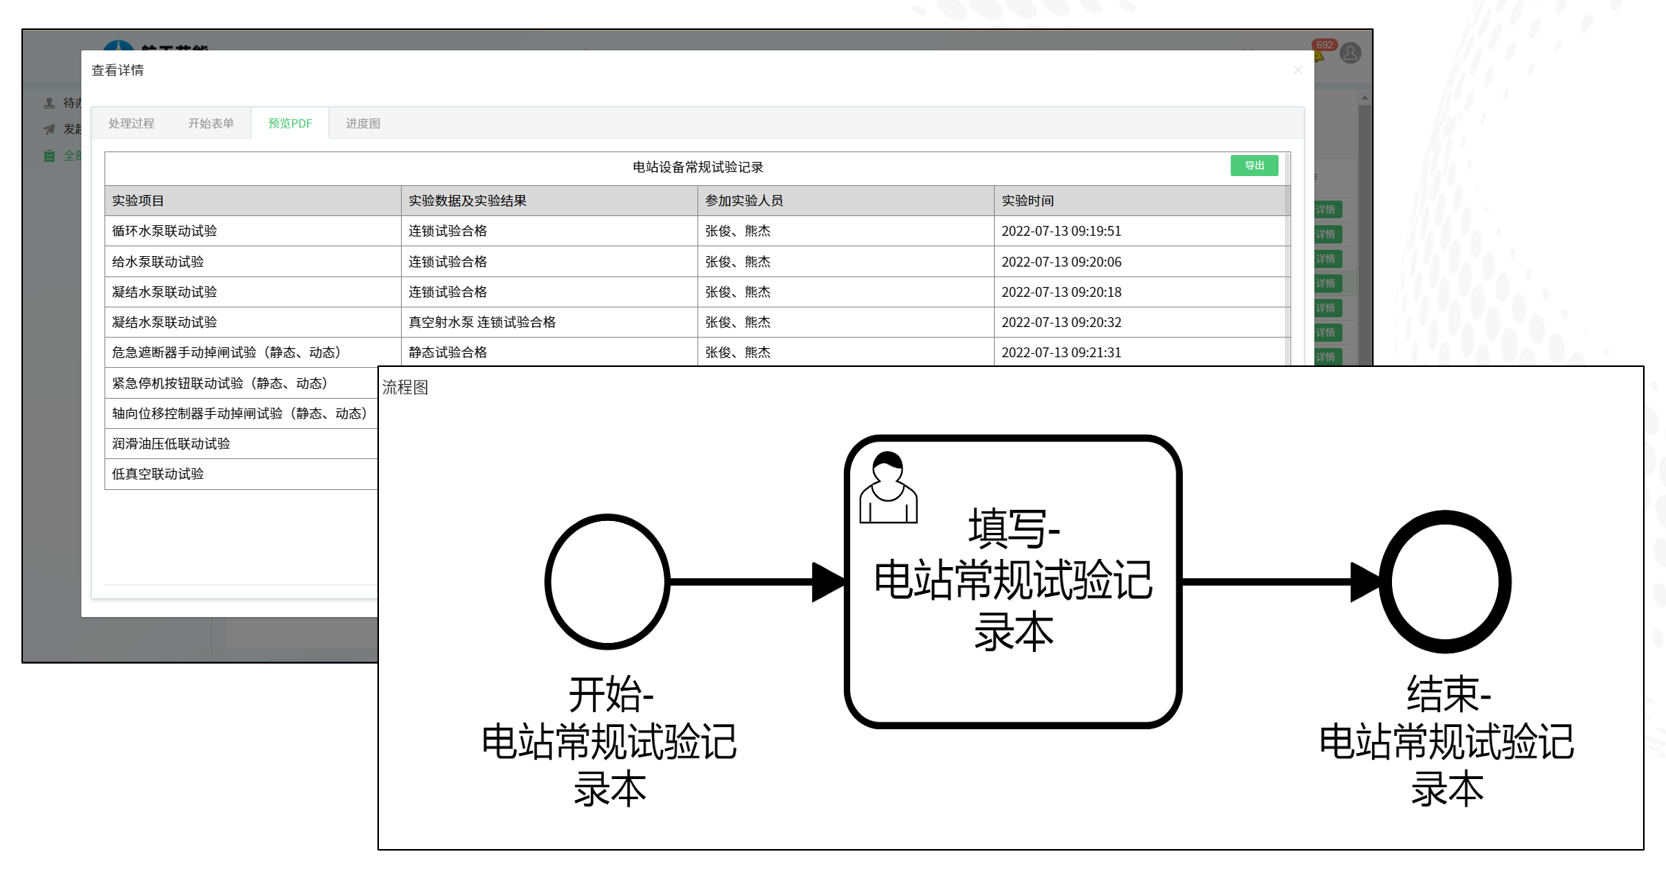Click the user task person icon in flowchart

tap(888, 488)
